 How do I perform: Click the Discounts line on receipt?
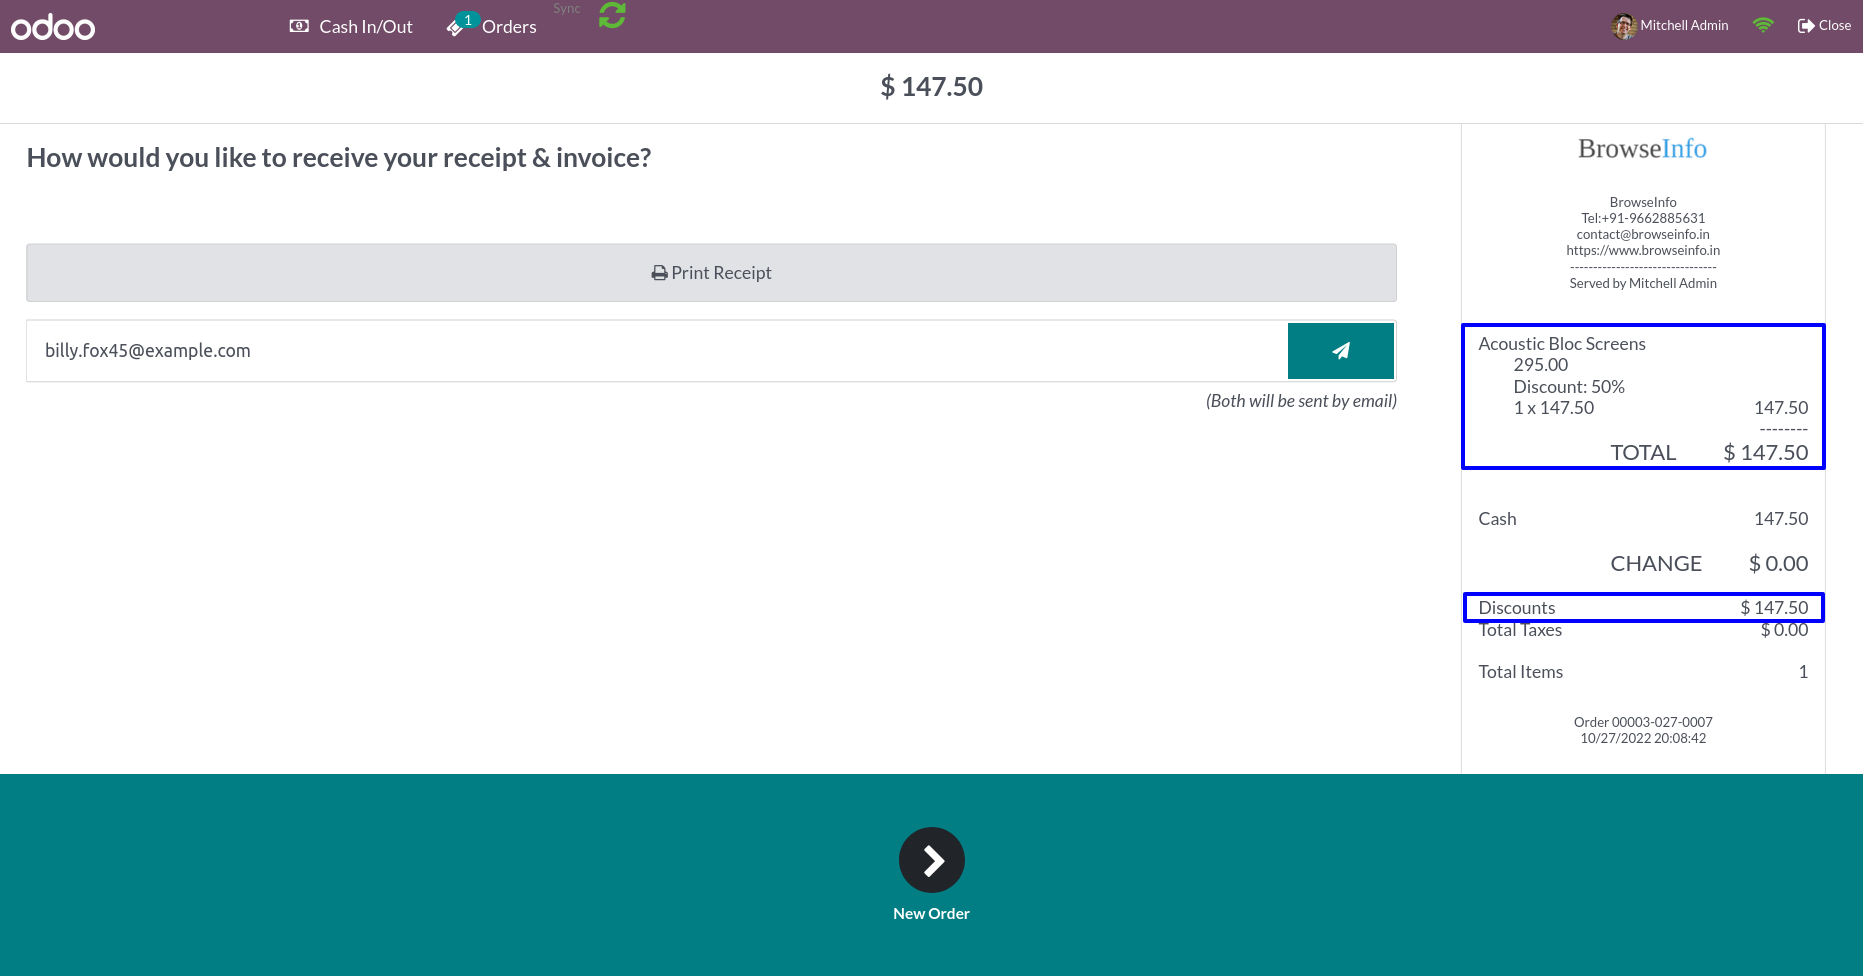click(x=1643, y=608)
